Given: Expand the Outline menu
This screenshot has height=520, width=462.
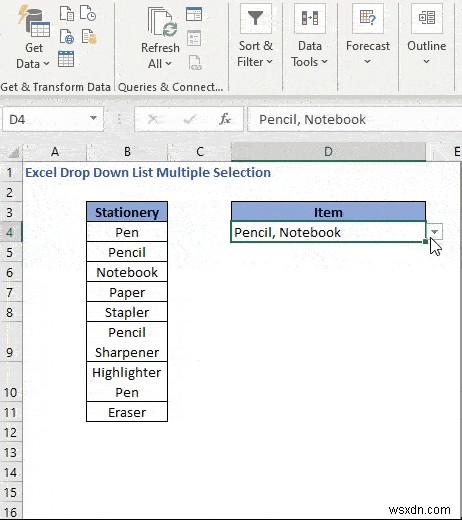Looking at the screenshot, I should [x=426, y=37].
